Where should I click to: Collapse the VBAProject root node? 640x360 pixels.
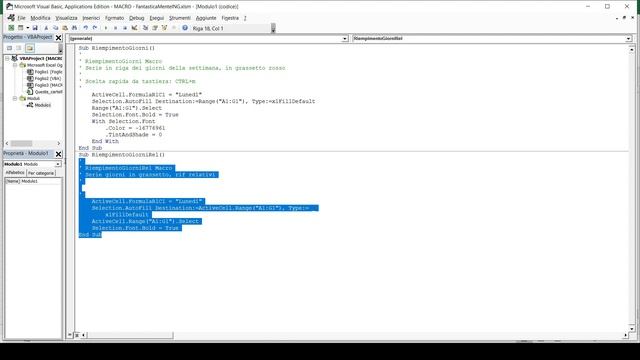(7, 58)
